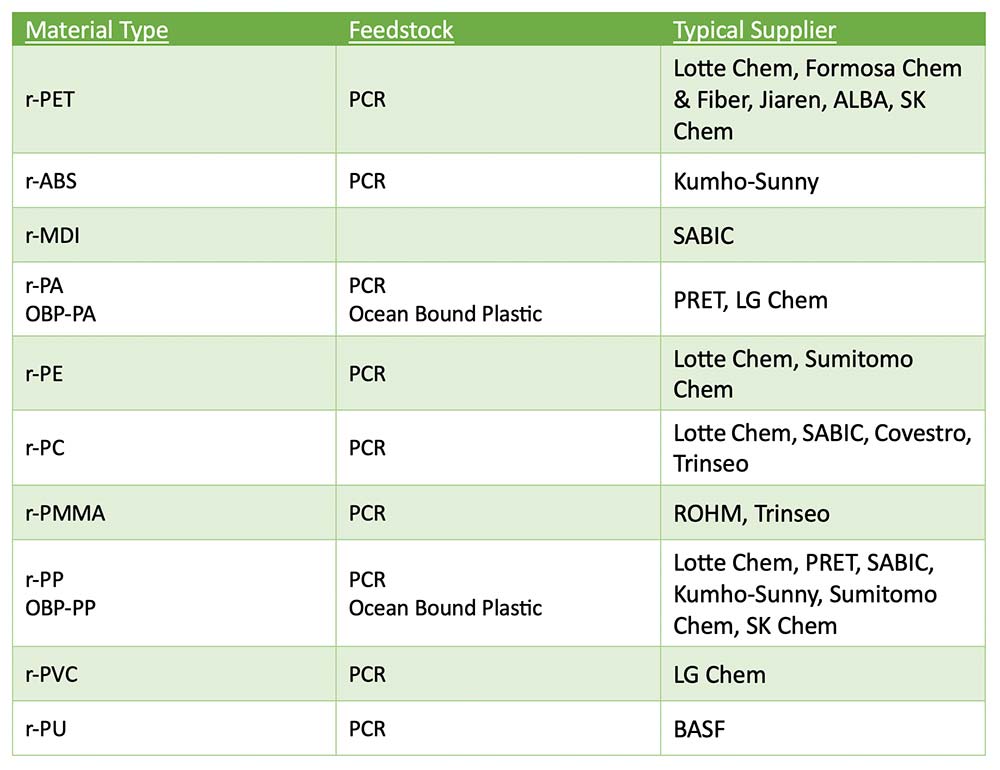This screenshot has height=770, width=1000.
Task: Click the Material Type column header
Action: [96, 30]
